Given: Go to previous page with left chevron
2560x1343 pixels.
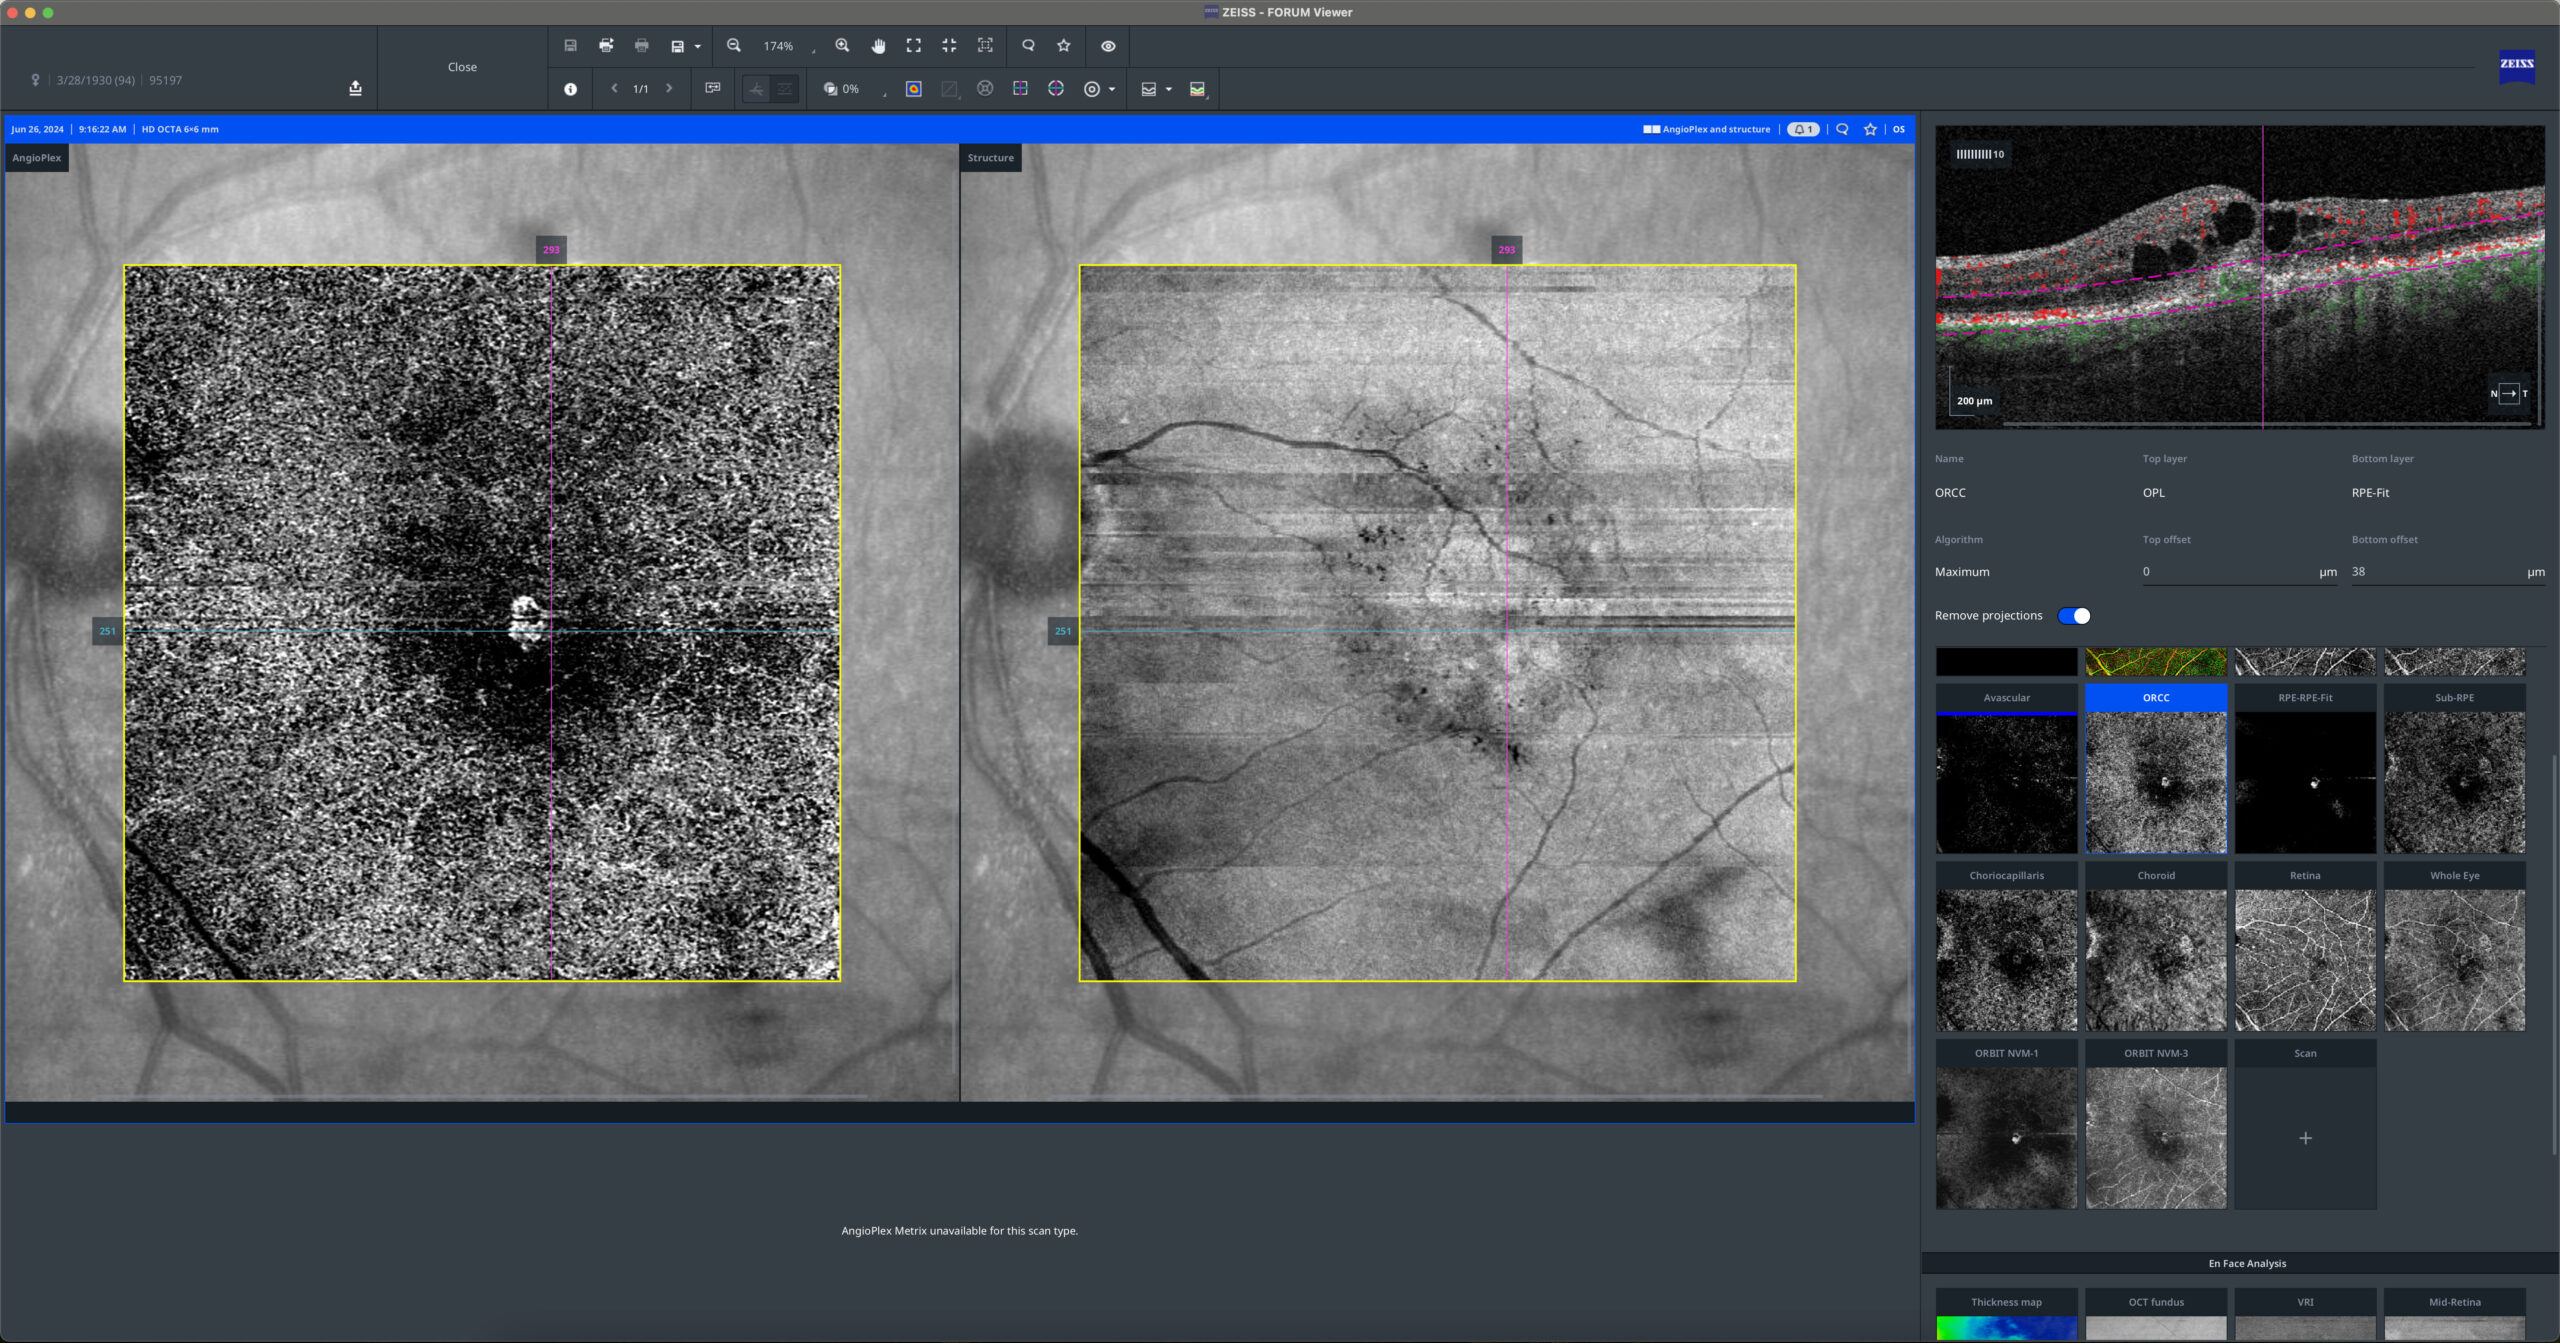Looking at the screenshot, I should tap(614, 89).
